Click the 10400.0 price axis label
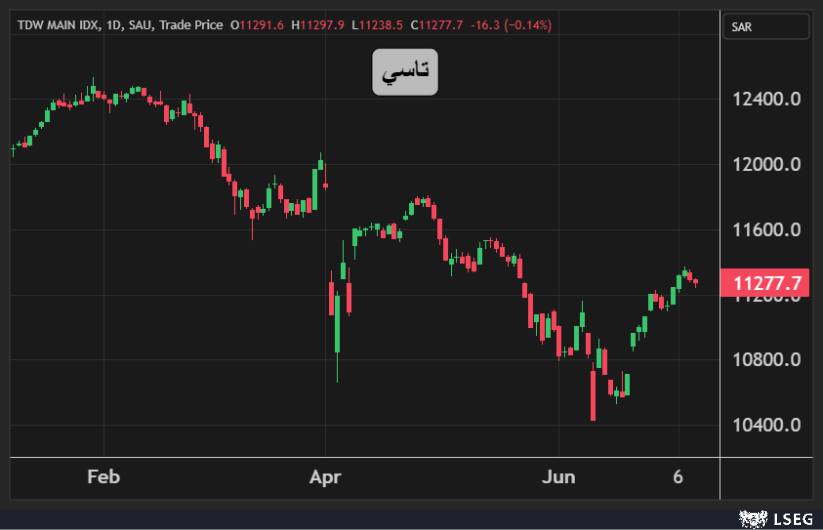 pyautogui.click(x=767, y=425)
